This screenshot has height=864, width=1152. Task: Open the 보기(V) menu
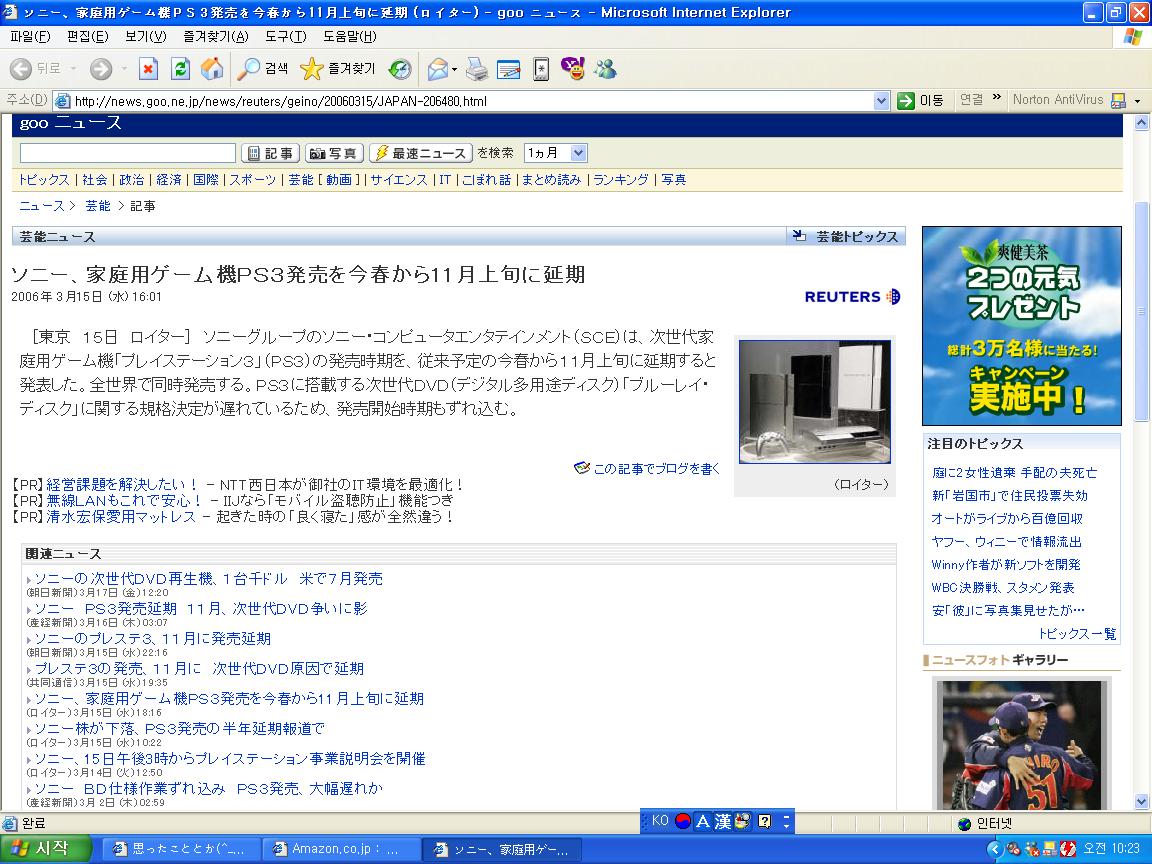tap(145, 37)
